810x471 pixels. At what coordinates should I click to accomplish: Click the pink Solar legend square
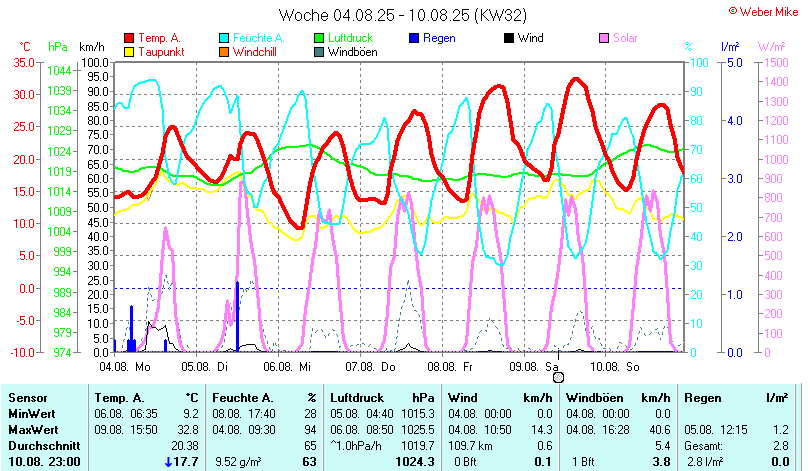pyautogui.click(x=605, y=38)
